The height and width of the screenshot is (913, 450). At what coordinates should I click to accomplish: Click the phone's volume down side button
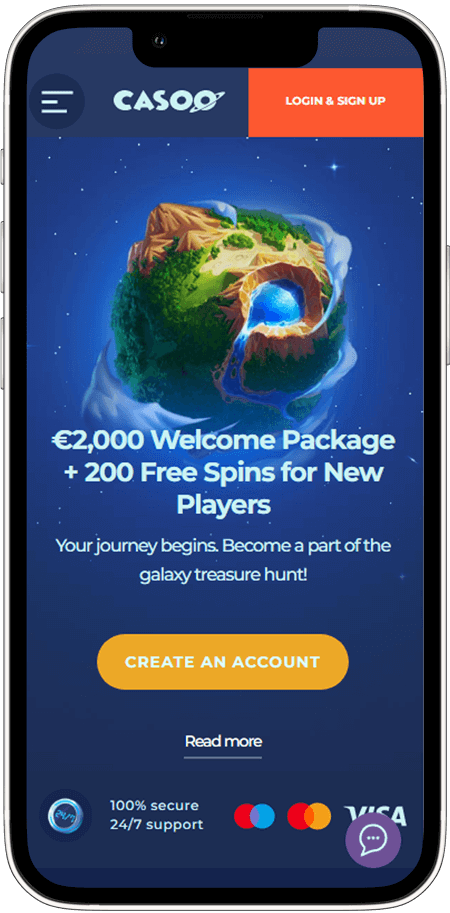[2, 353]
